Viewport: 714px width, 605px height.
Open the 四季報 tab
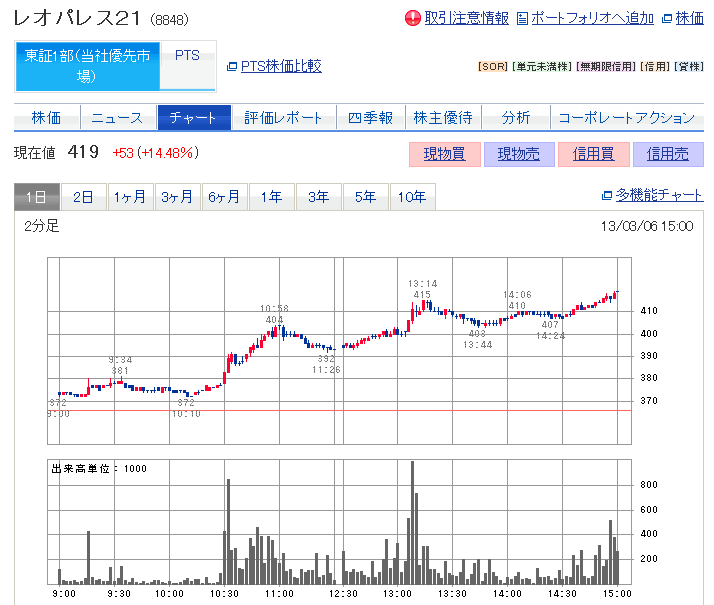pos(370,118)
